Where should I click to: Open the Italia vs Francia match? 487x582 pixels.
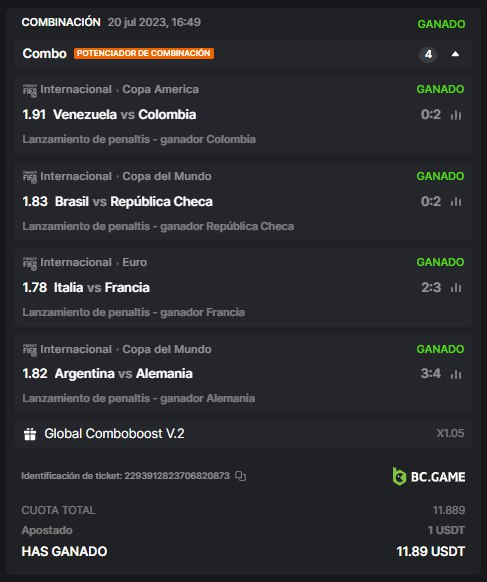click(x=102, y=287)
